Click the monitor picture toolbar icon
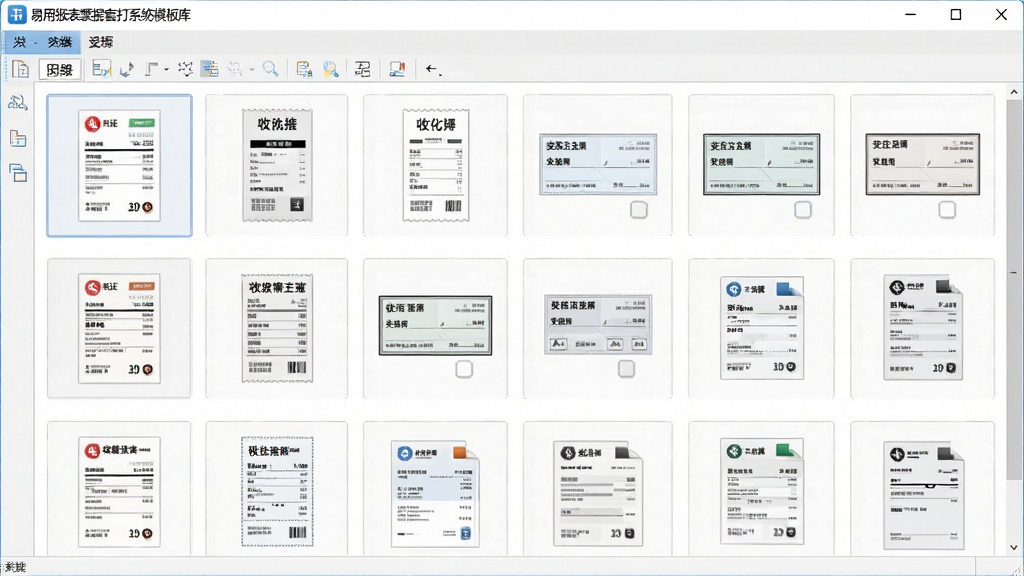Screen dimensions: 1024x576 (397, 69)
